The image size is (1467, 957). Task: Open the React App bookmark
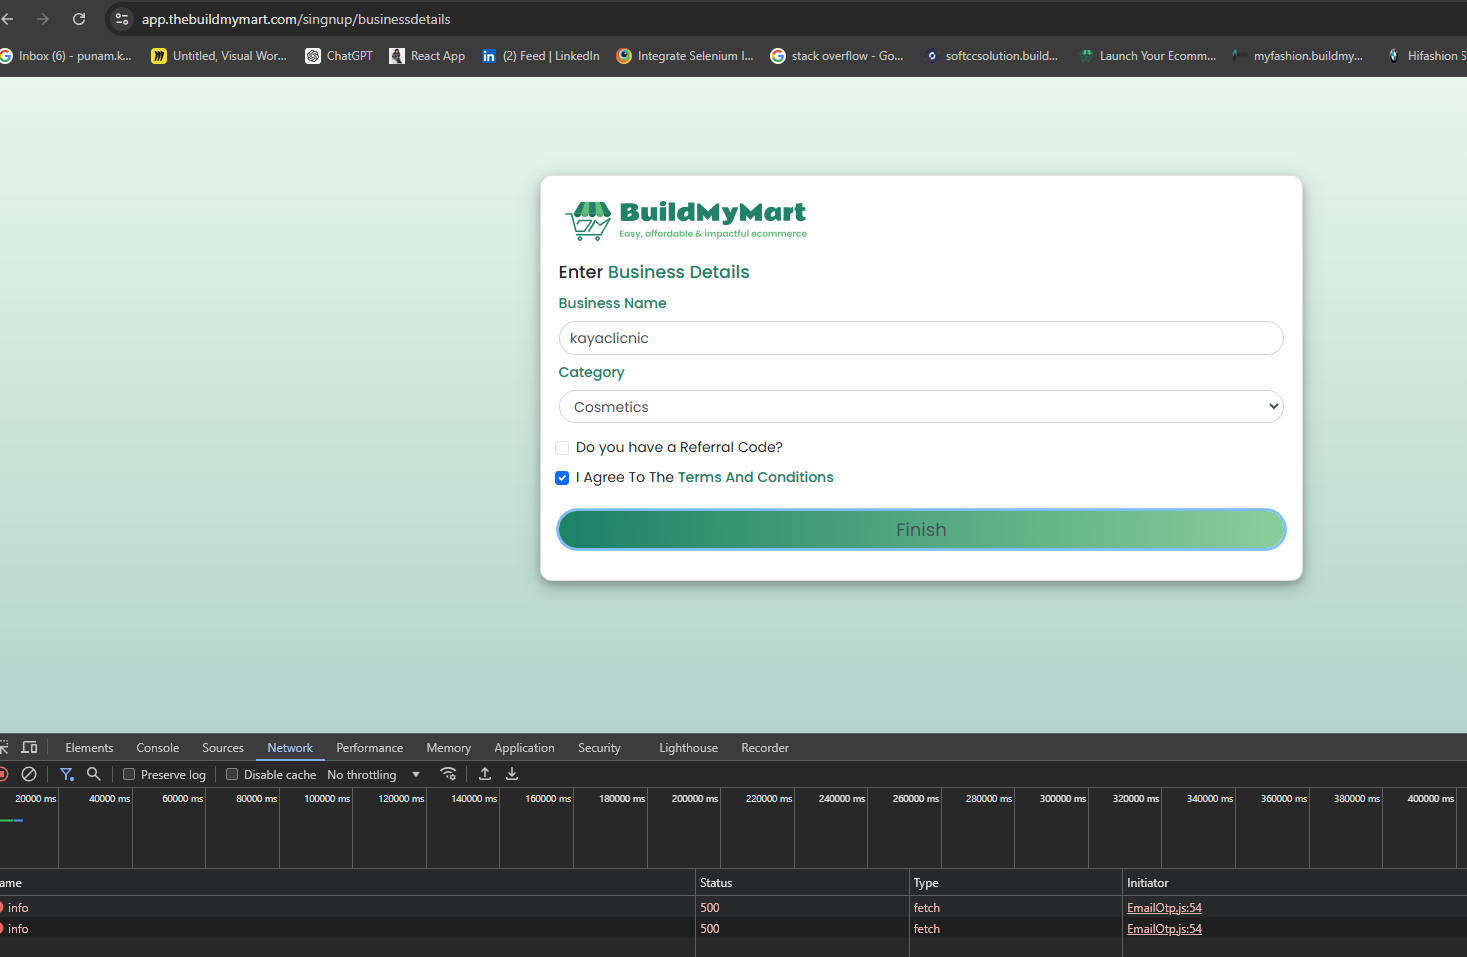pyautogui.click(x=427, y=56)
